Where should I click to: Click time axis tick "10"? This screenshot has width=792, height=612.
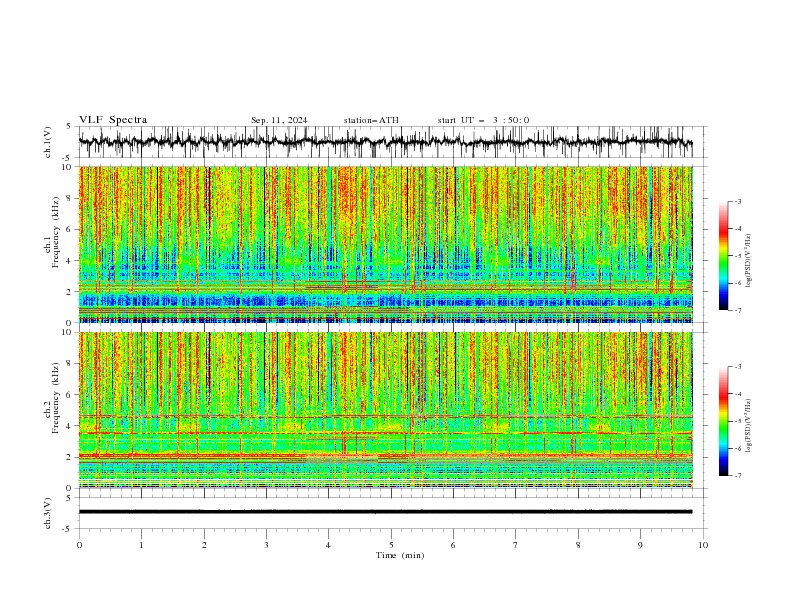703,545
